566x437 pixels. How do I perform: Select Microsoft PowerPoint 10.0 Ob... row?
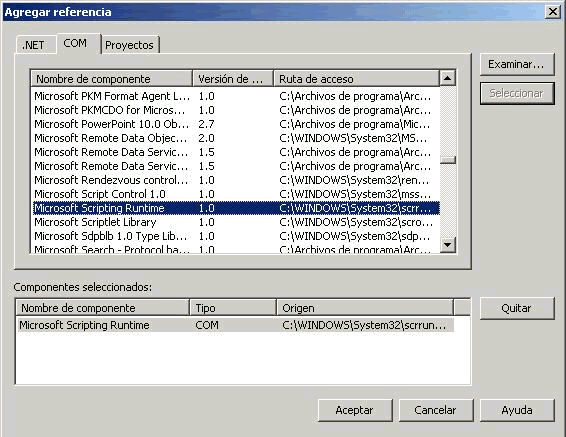tap(236, 124)
